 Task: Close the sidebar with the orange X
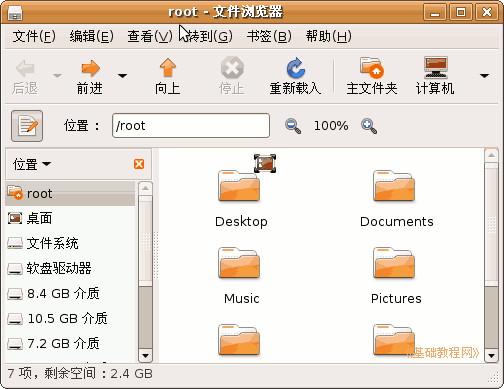(139, 164)
